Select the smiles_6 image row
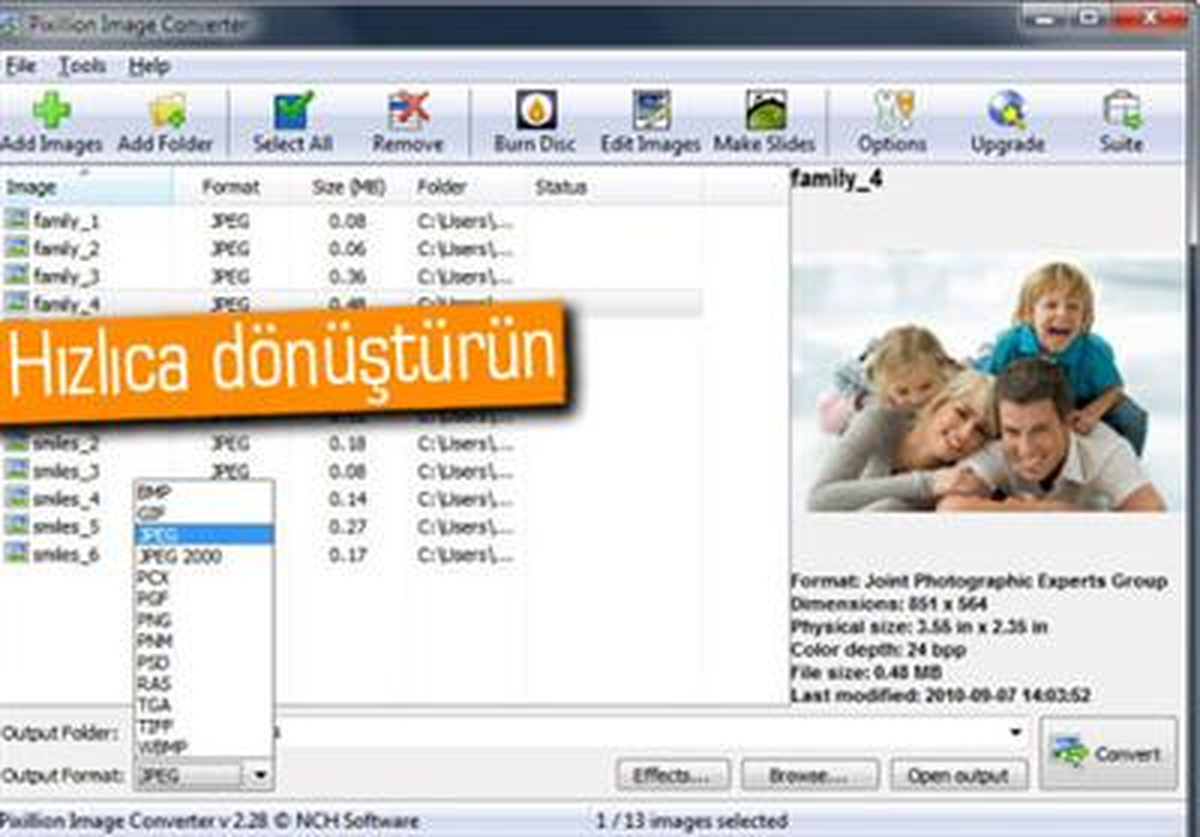This screenshot has width=1200, height=837. click(350, 553)
